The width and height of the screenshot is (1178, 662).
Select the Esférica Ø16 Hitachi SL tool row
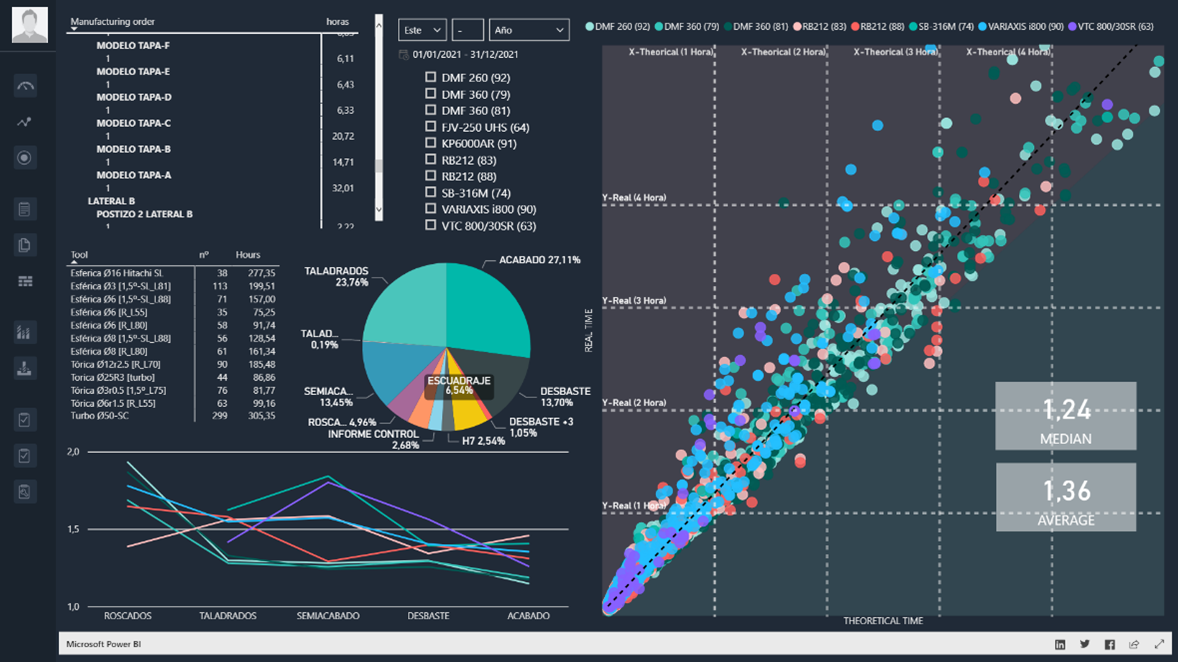click(173, 274)
